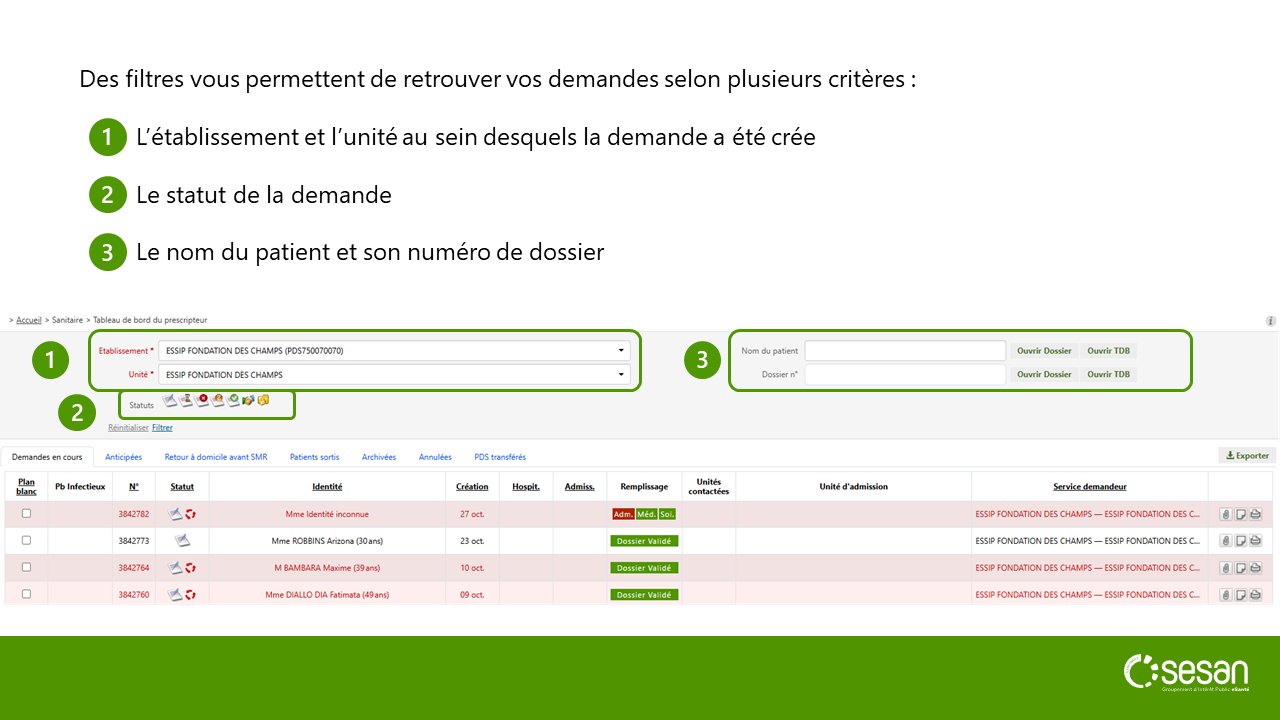
Task: Select Plan blanc checkbox for DIALLO DIA Fatimata
Action: click(26, 594)
